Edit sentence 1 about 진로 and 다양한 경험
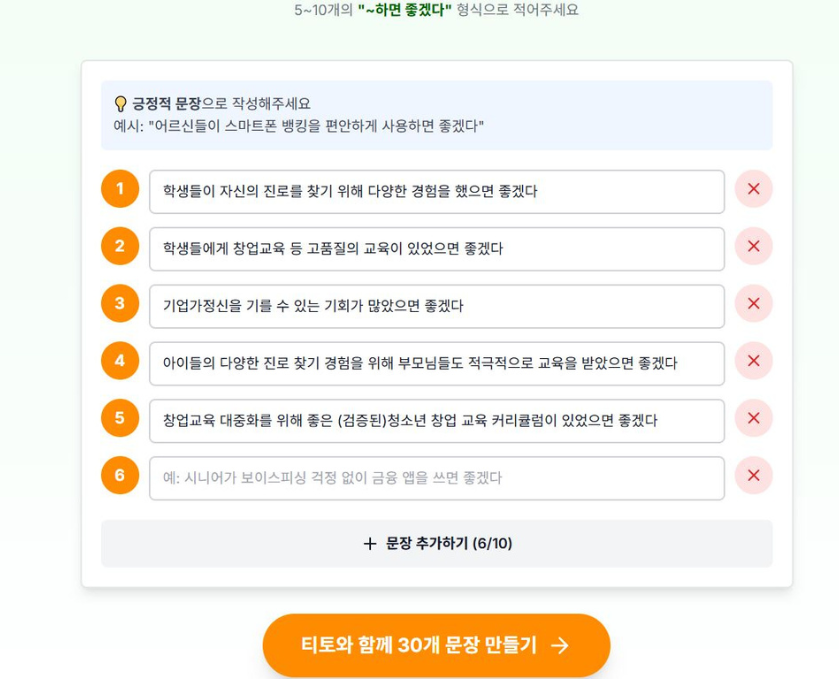The height and width of the screenshot is (679, 839). click(x=436, y=191)
